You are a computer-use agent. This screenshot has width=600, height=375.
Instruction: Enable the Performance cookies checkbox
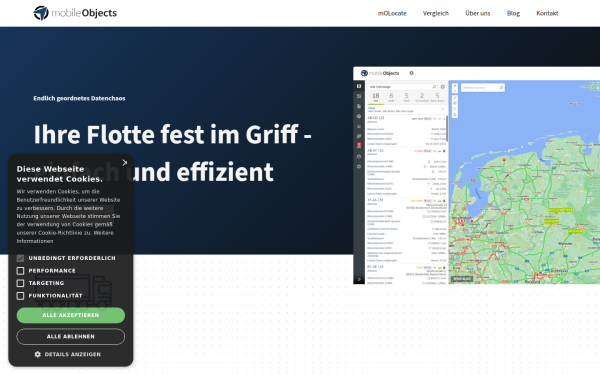pos(20,271)
